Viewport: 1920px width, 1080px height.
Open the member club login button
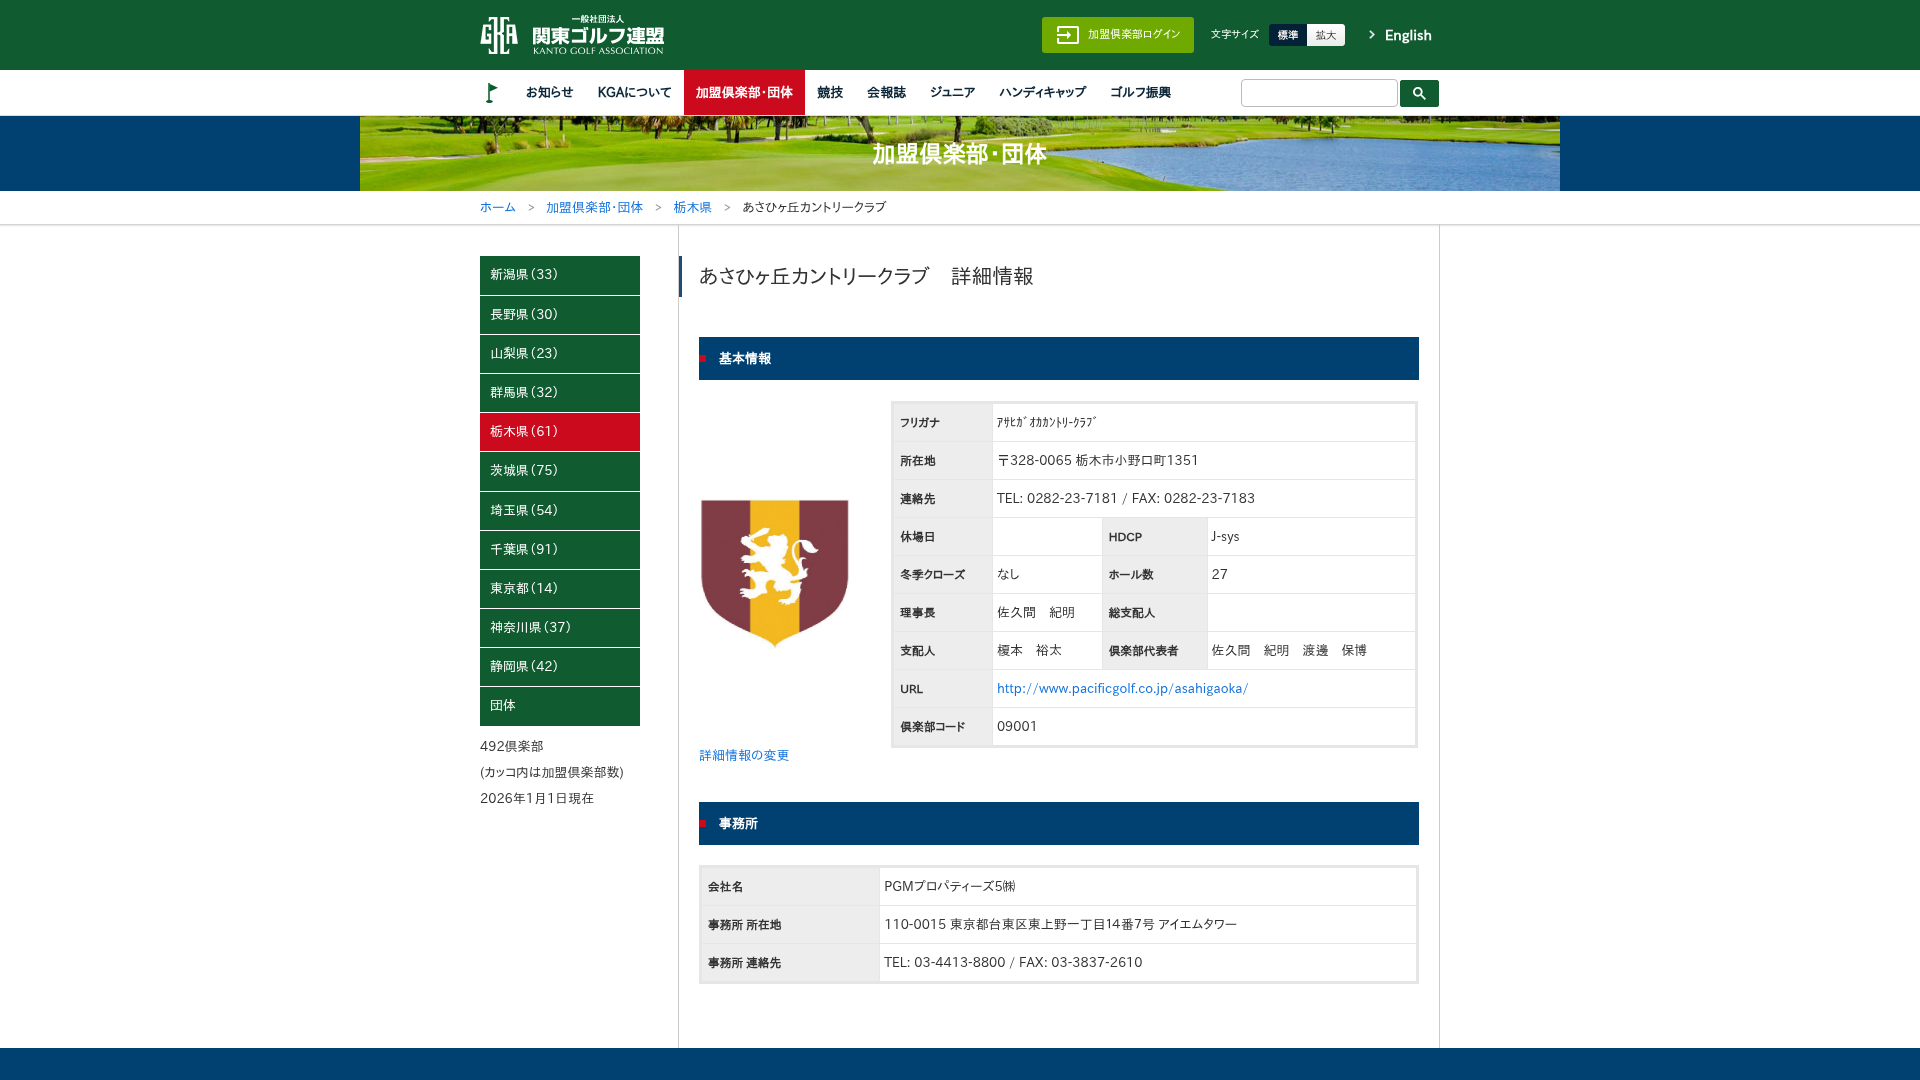1118,35
